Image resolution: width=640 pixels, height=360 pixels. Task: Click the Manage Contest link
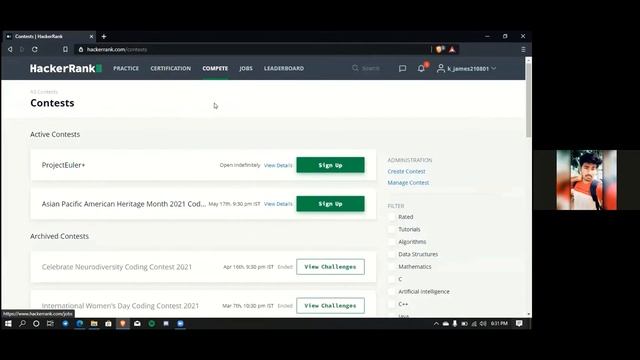coord(408,182)
